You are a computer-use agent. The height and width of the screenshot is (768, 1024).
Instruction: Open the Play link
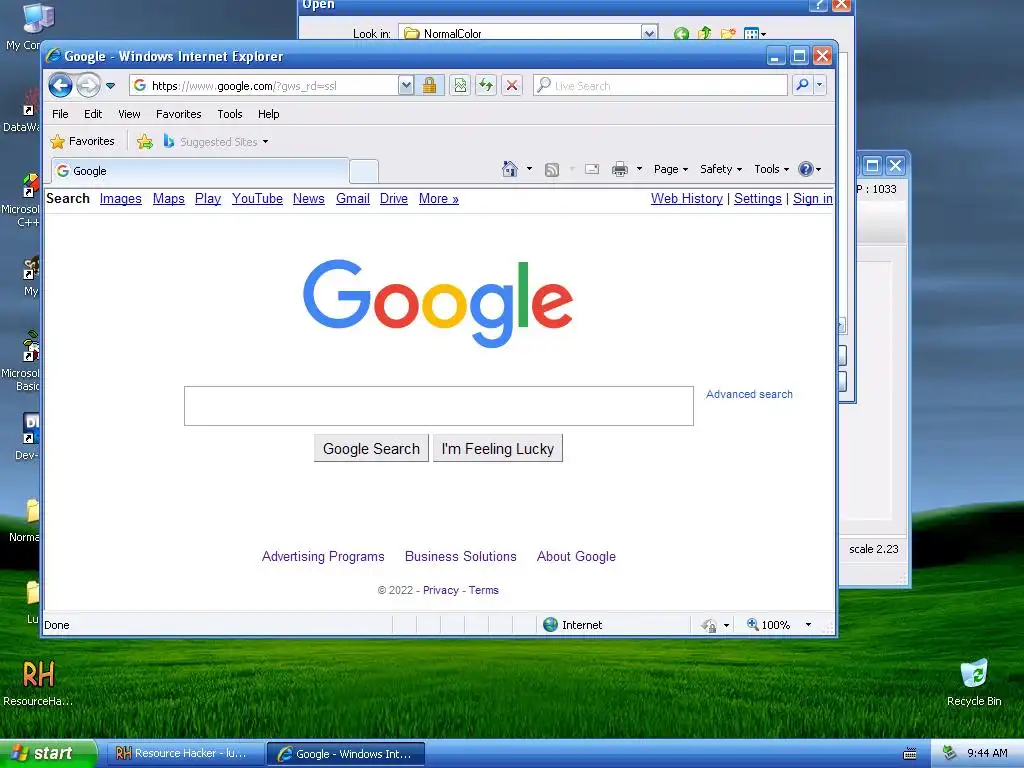click(x=208, y=199)
